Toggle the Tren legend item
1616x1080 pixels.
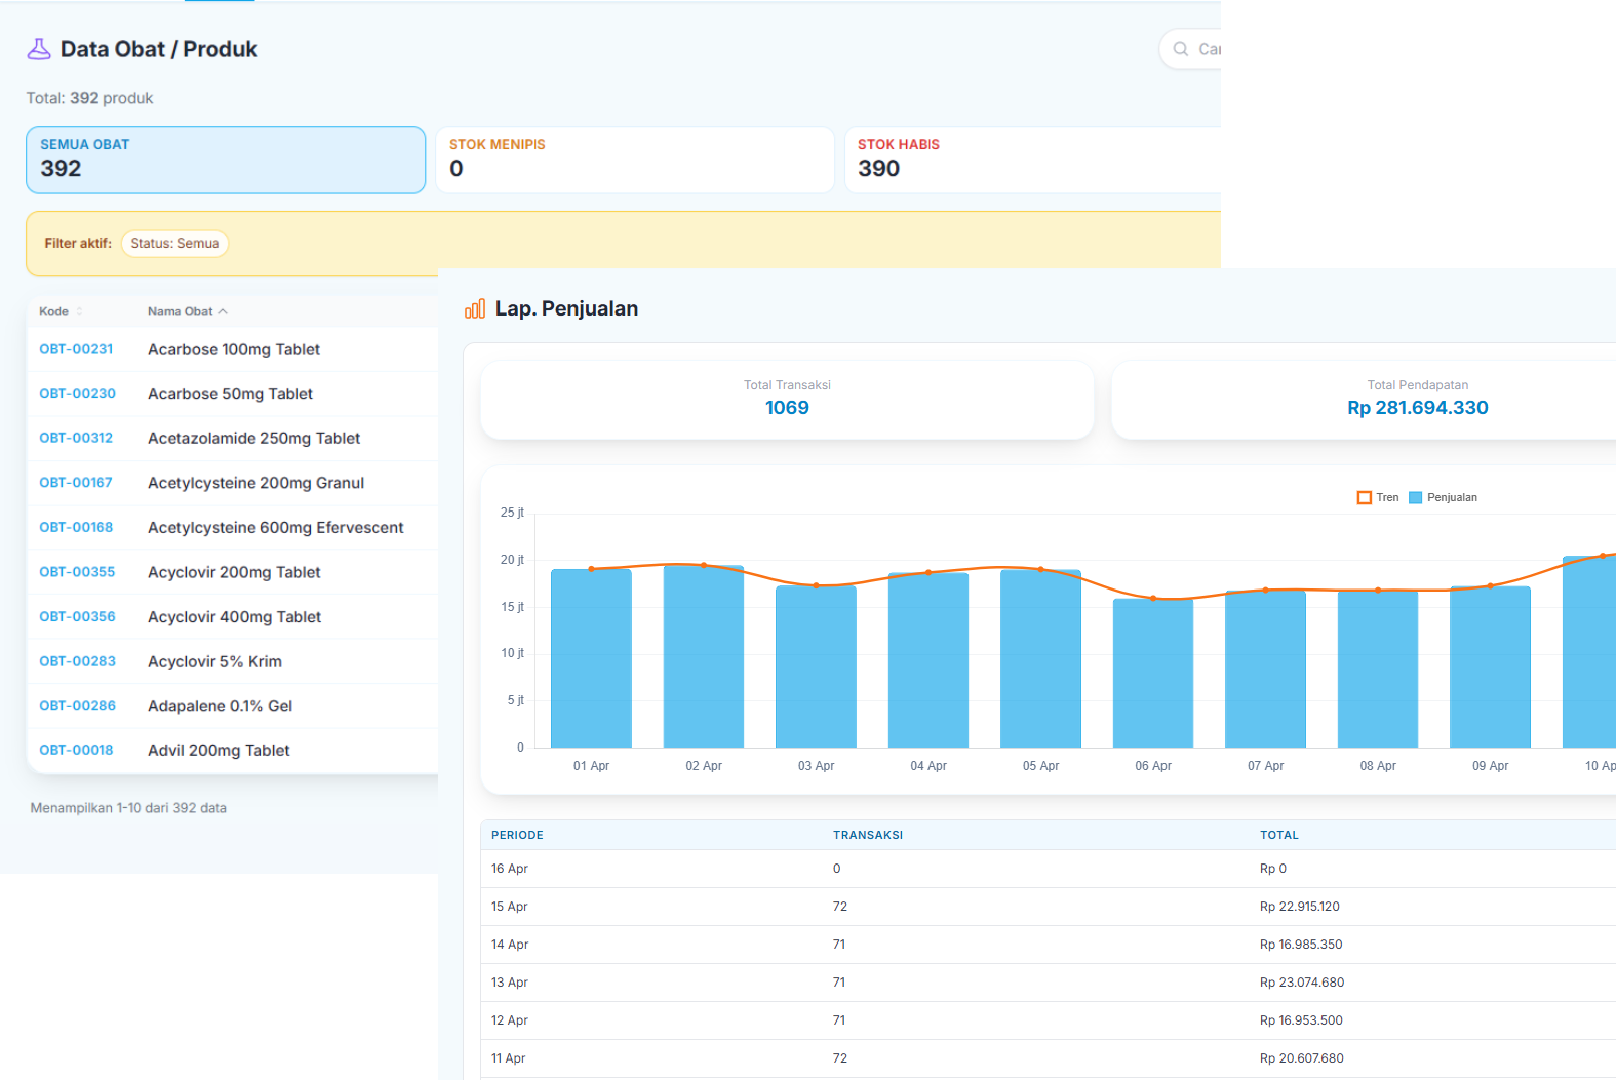click(1377, 497)
